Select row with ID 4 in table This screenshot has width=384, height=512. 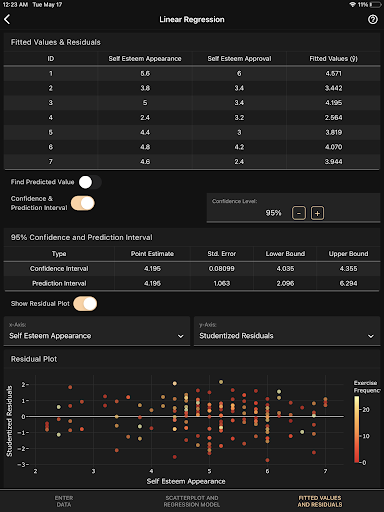pyautogui.click(x=192, y=117)
